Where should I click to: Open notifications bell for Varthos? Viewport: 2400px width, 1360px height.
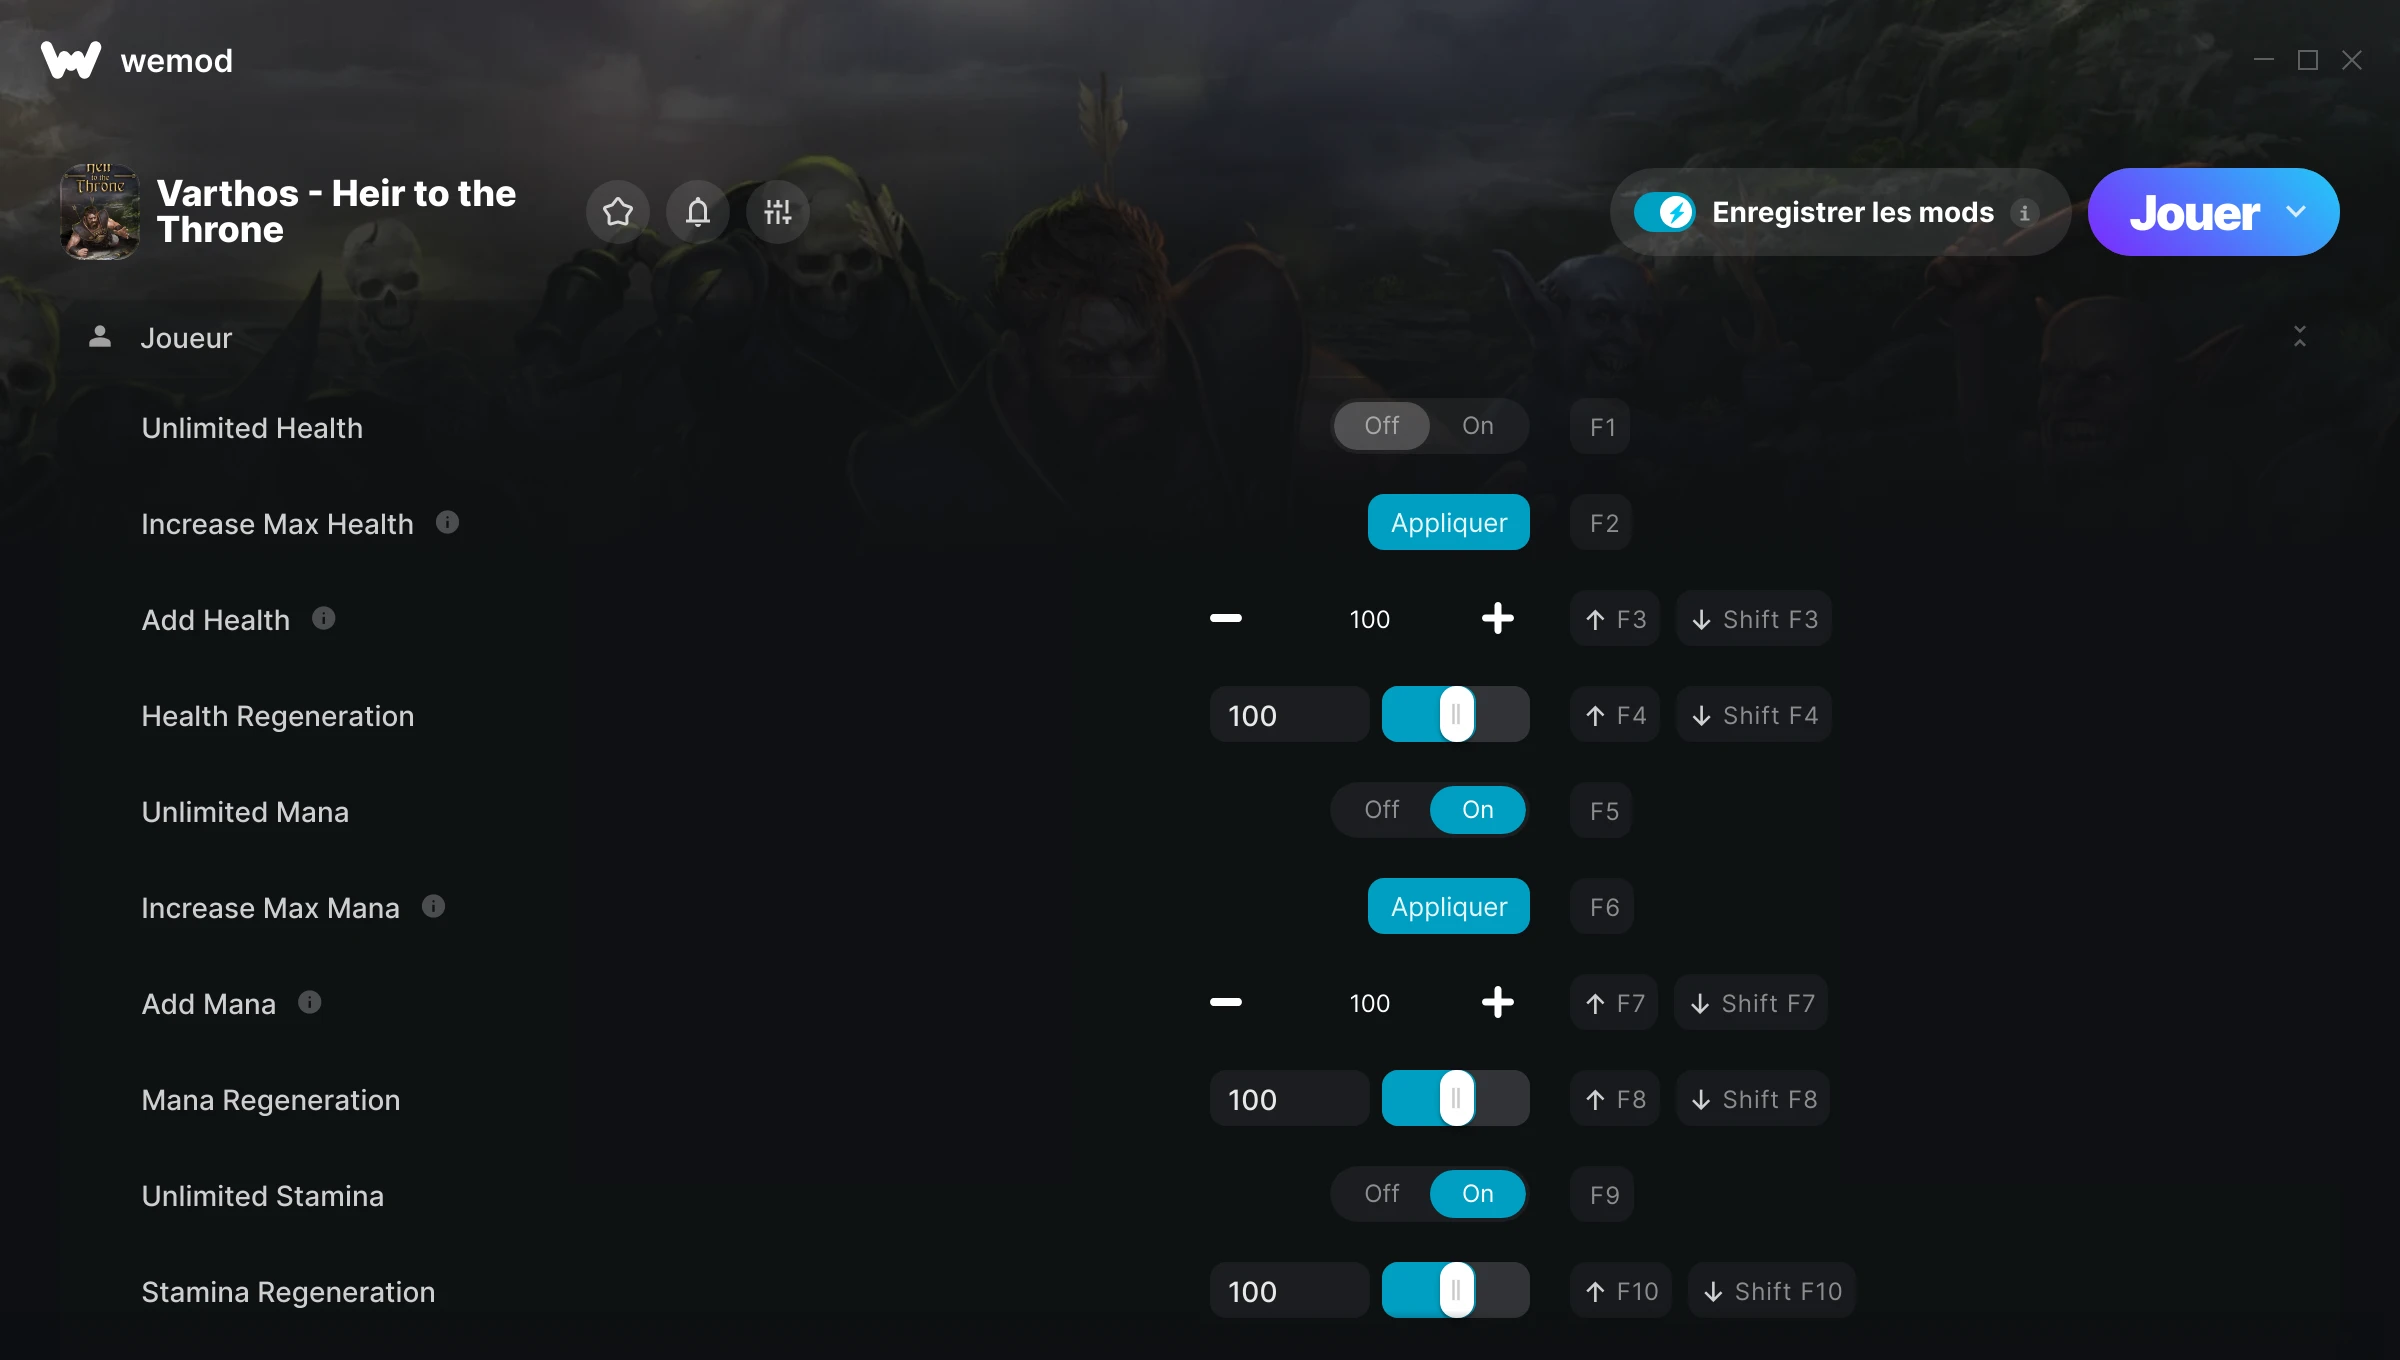[x=698, y=212]
